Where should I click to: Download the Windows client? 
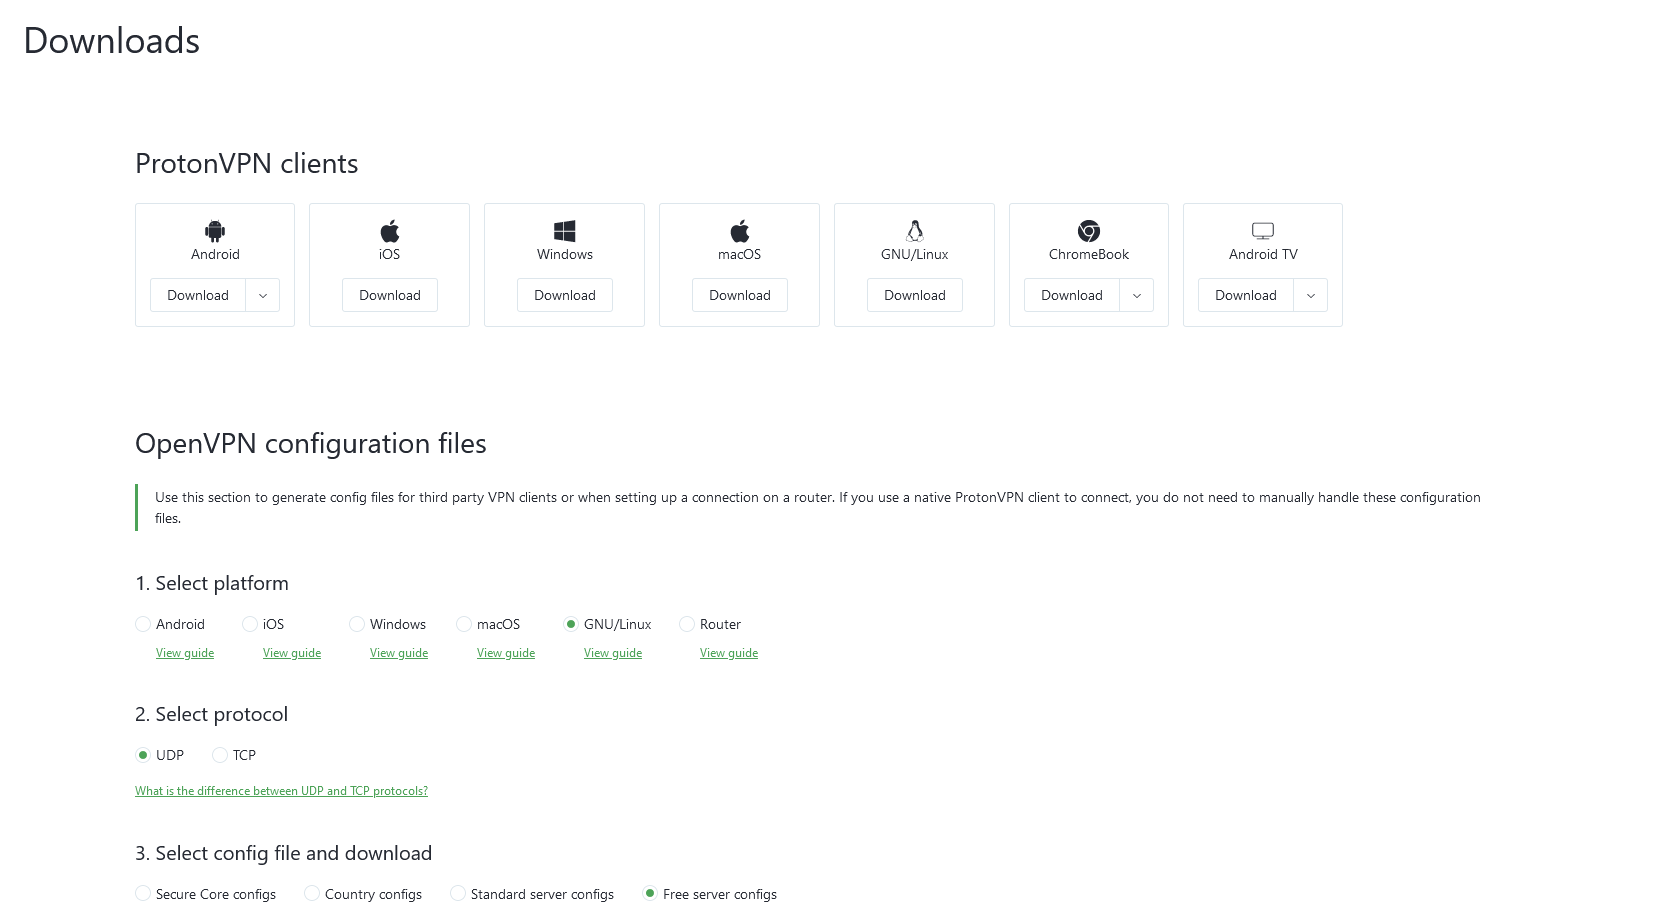pos(565,295)
